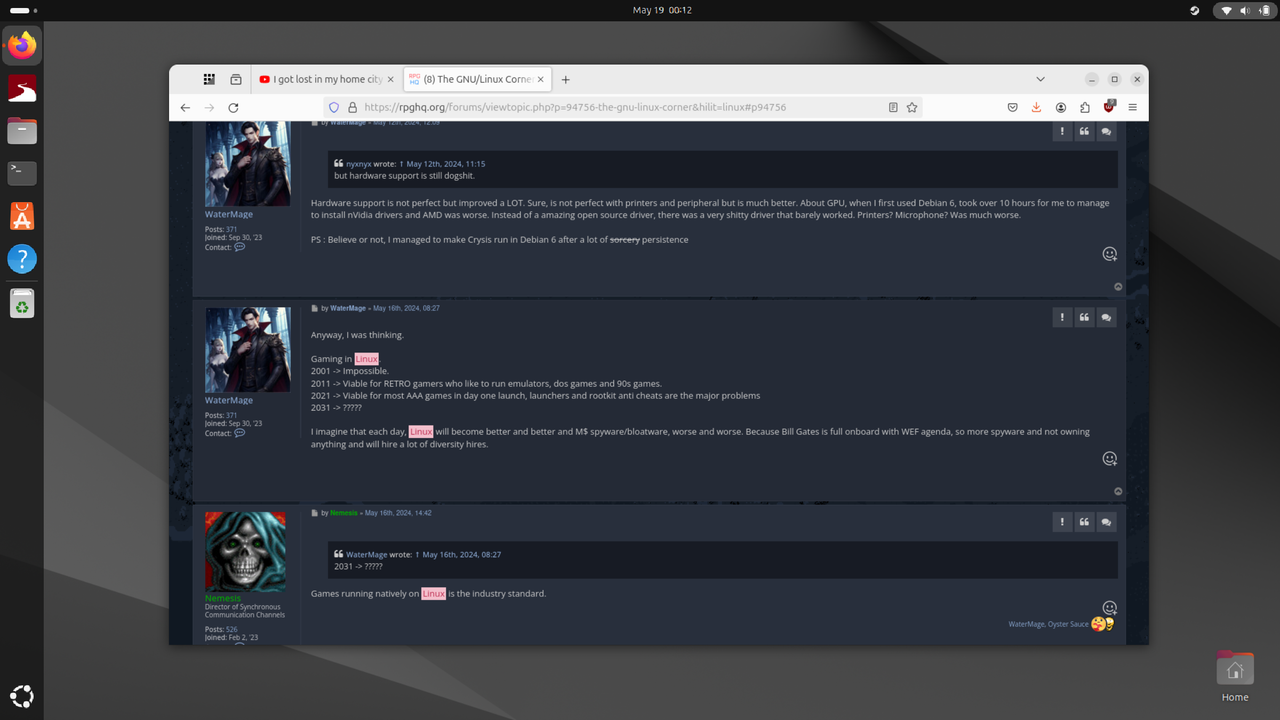Click the quoted post arrow beside nyxnyx

401,163
